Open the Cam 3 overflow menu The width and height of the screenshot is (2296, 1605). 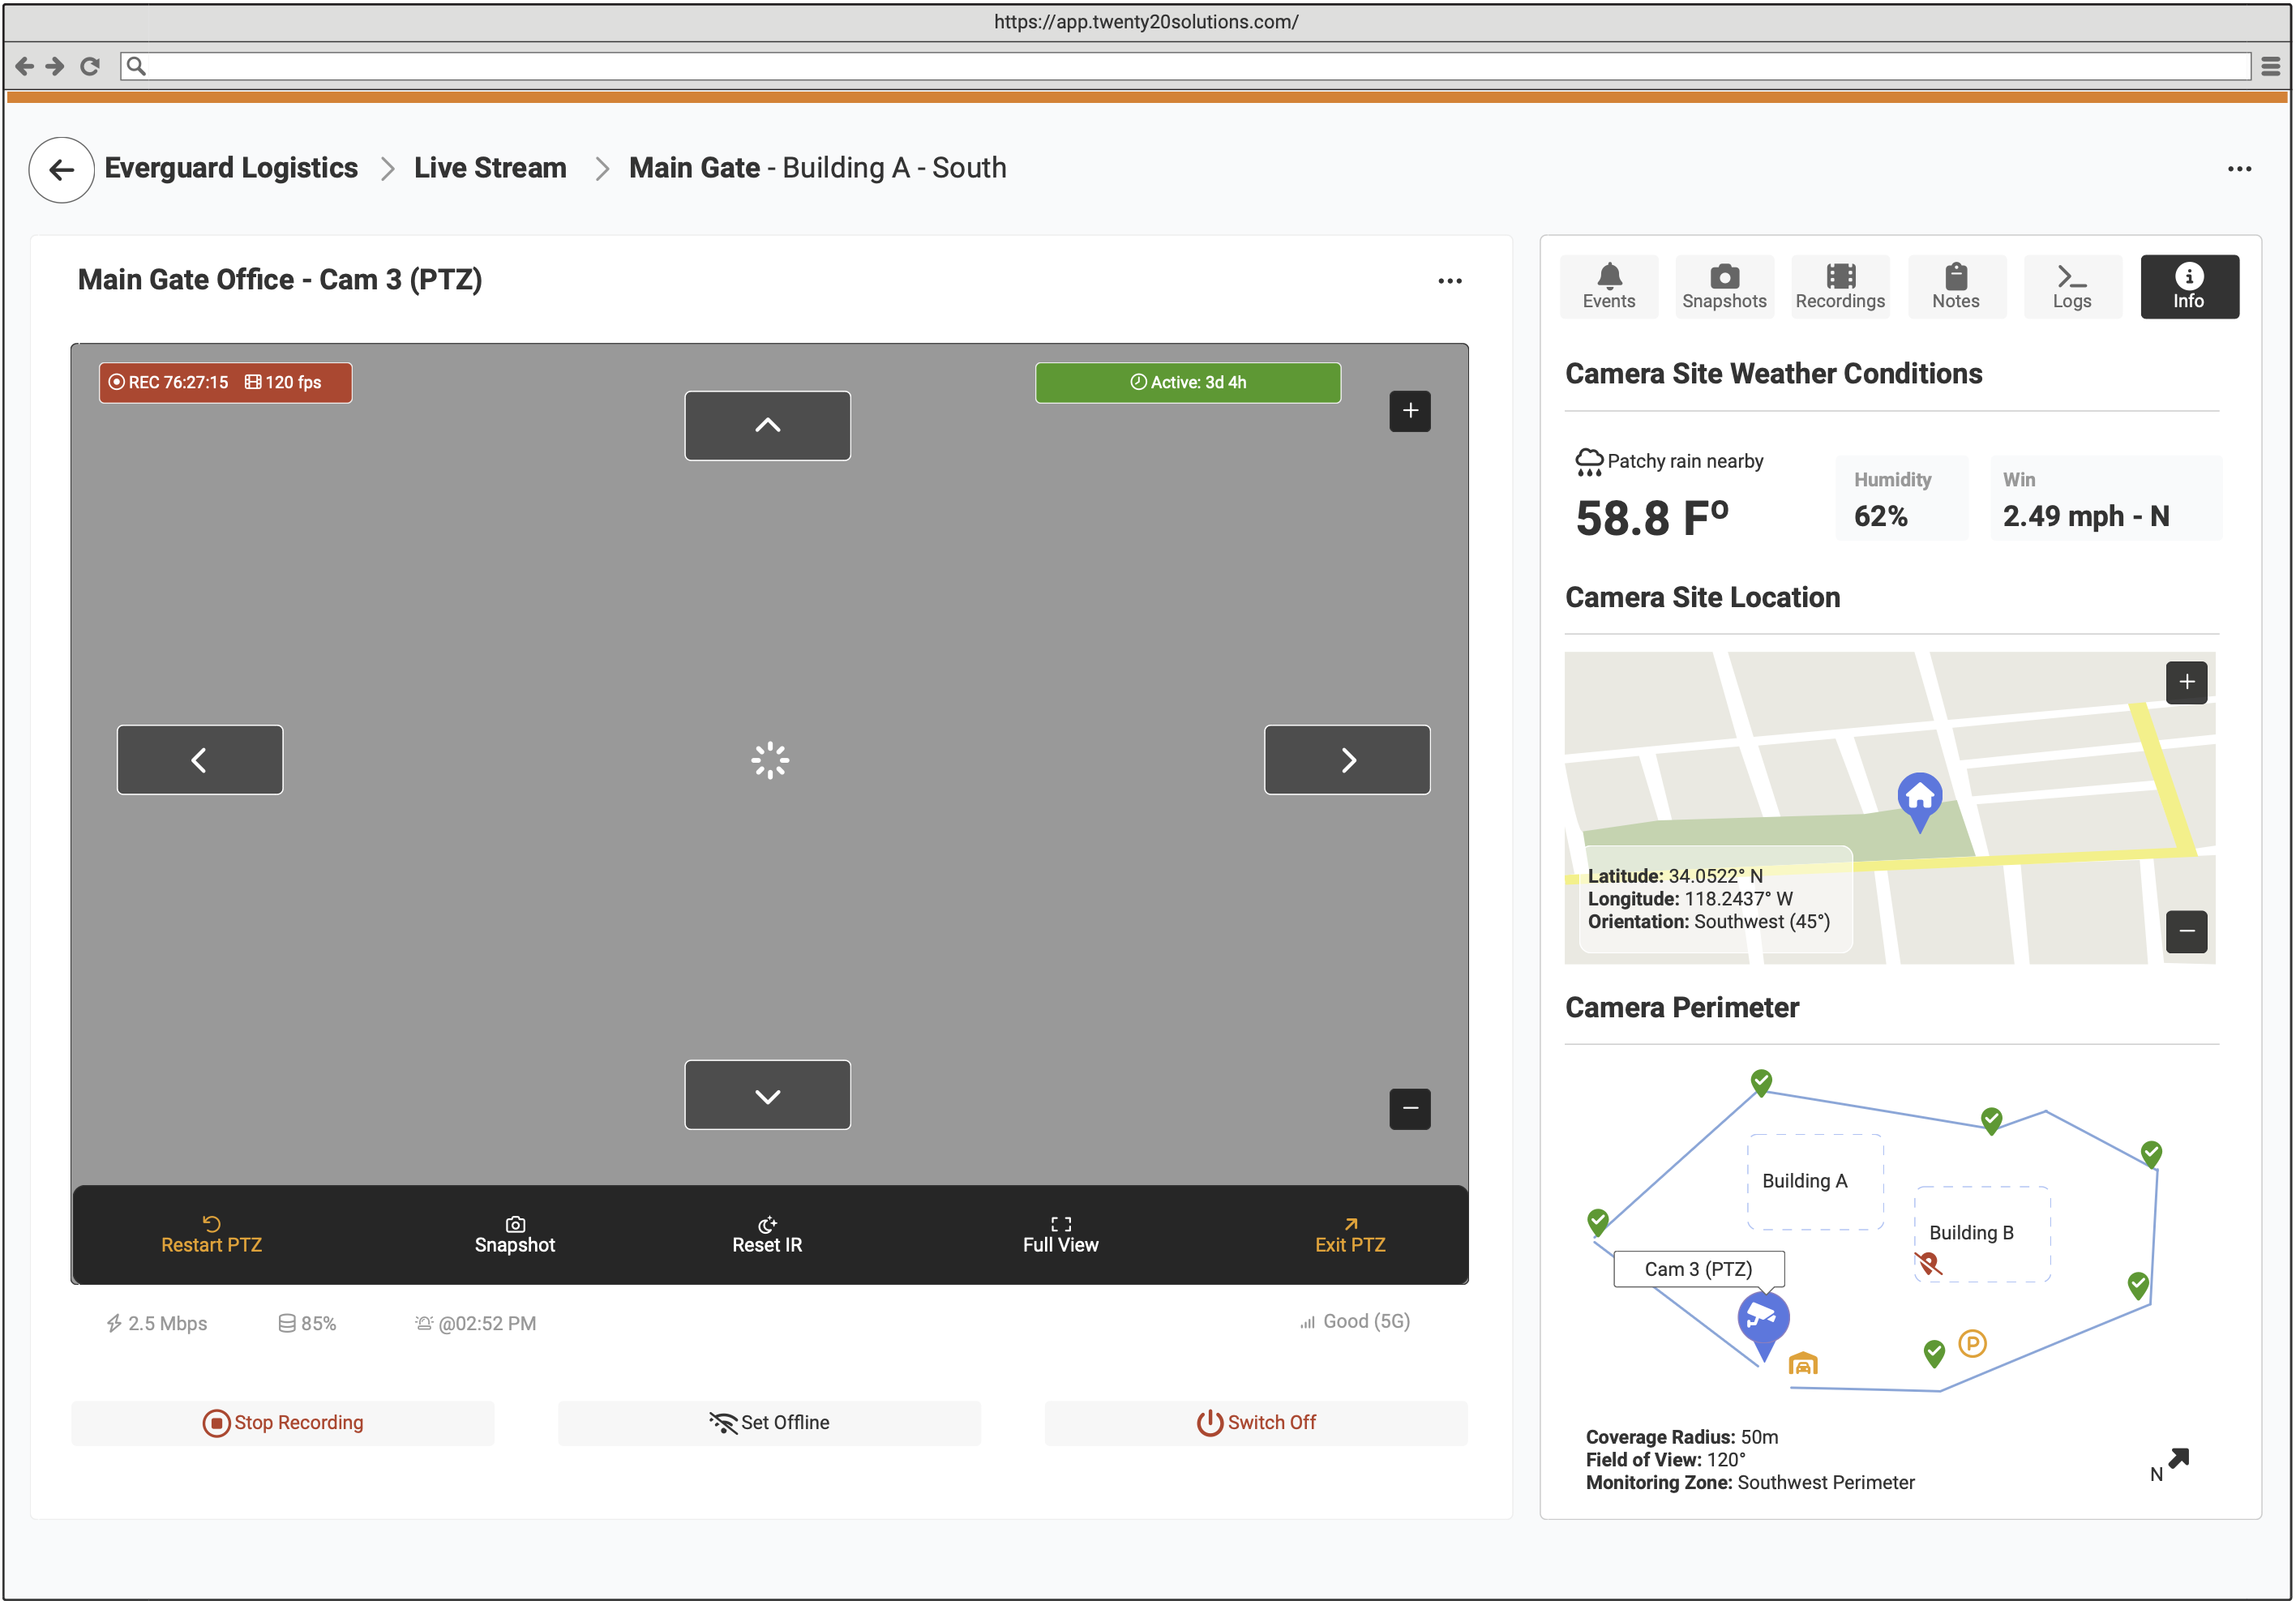(1450, 280)
